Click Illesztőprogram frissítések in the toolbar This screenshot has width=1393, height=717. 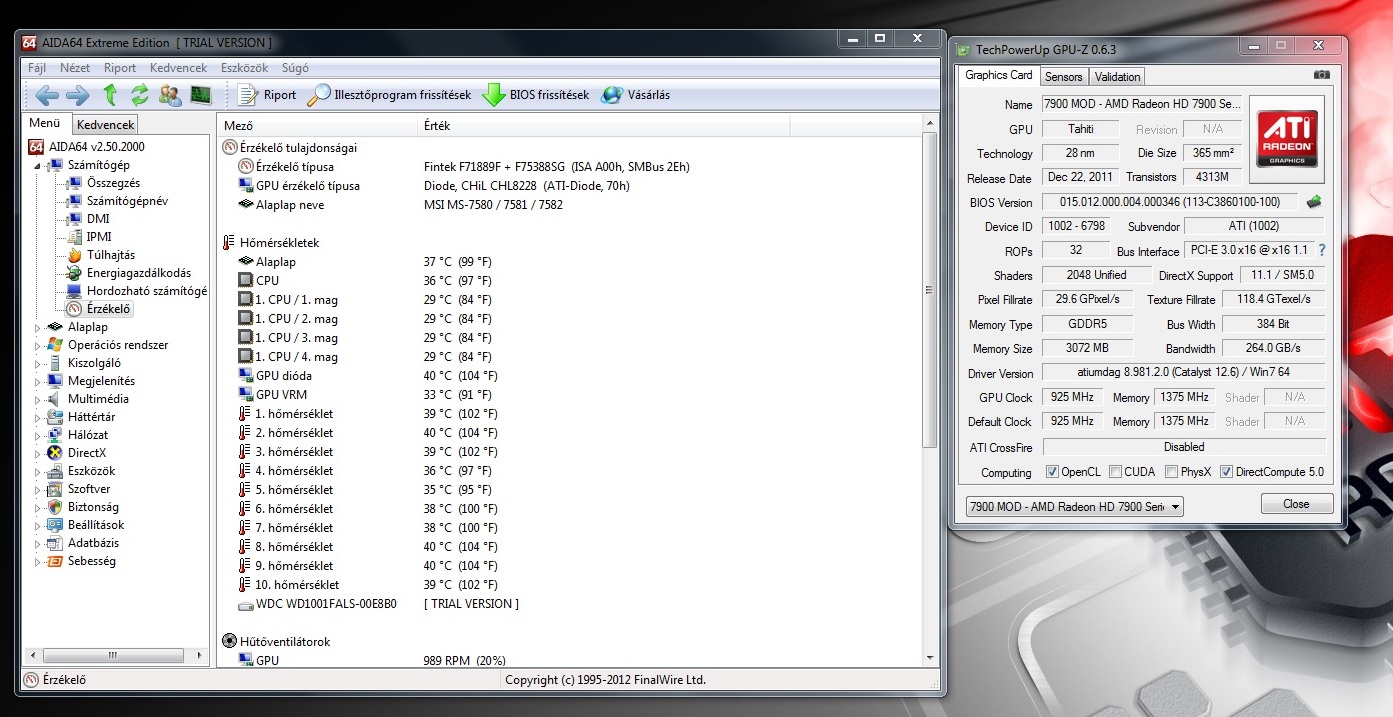[x=389, y=95]
